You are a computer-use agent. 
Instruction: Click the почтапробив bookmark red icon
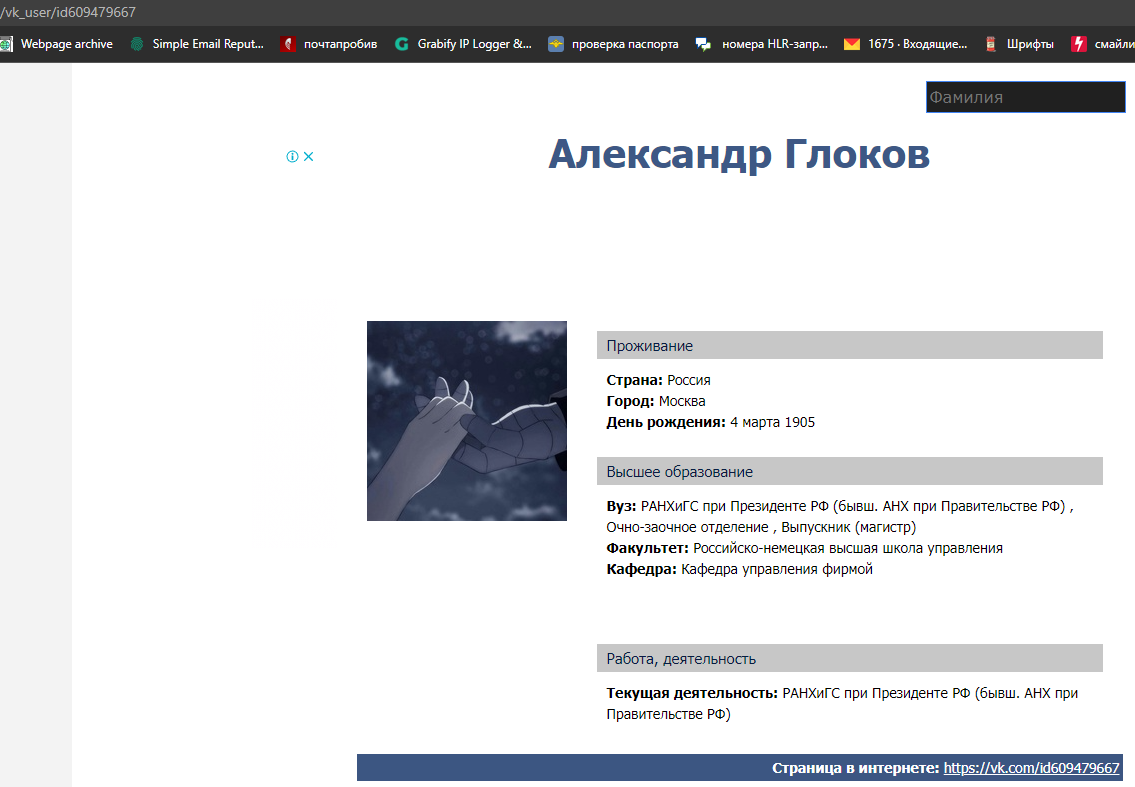point(288,44)
